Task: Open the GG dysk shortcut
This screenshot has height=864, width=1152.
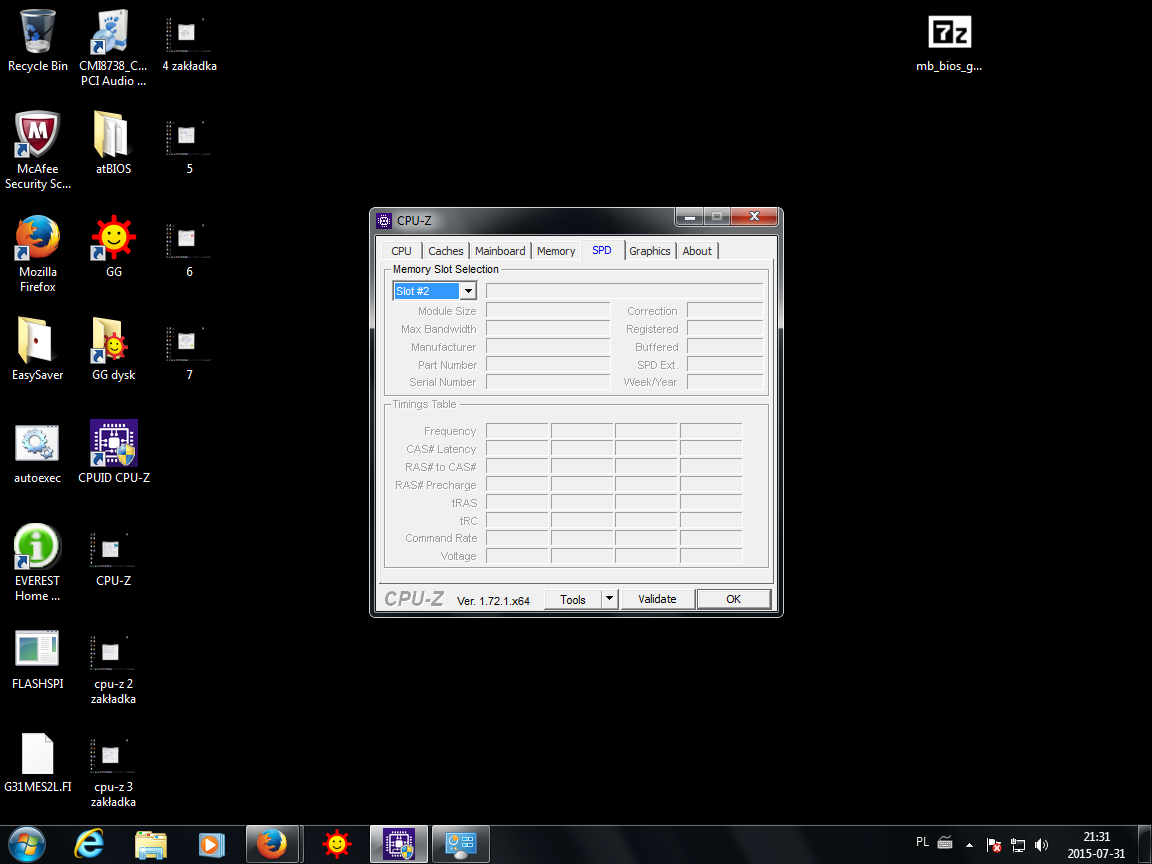Action: [113, 349]
